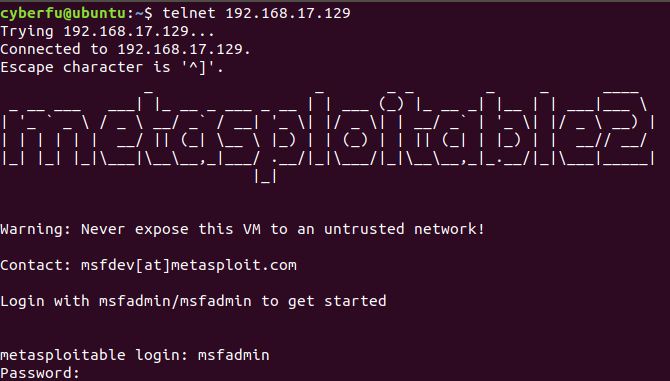This screenshot has width=670, height=381.
Task: Click the "to get started" text
Action: pos(323,301)
